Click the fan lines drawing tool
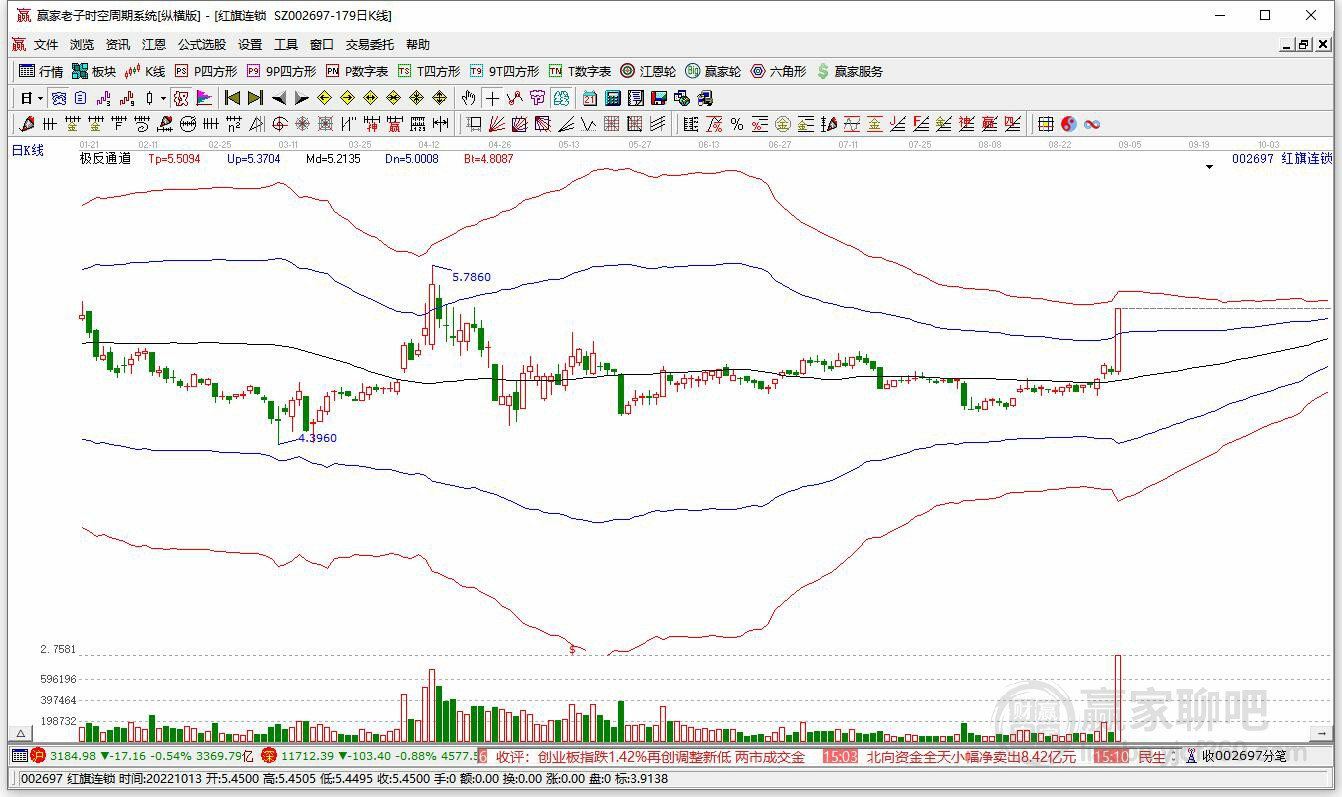 click(497, 124)
